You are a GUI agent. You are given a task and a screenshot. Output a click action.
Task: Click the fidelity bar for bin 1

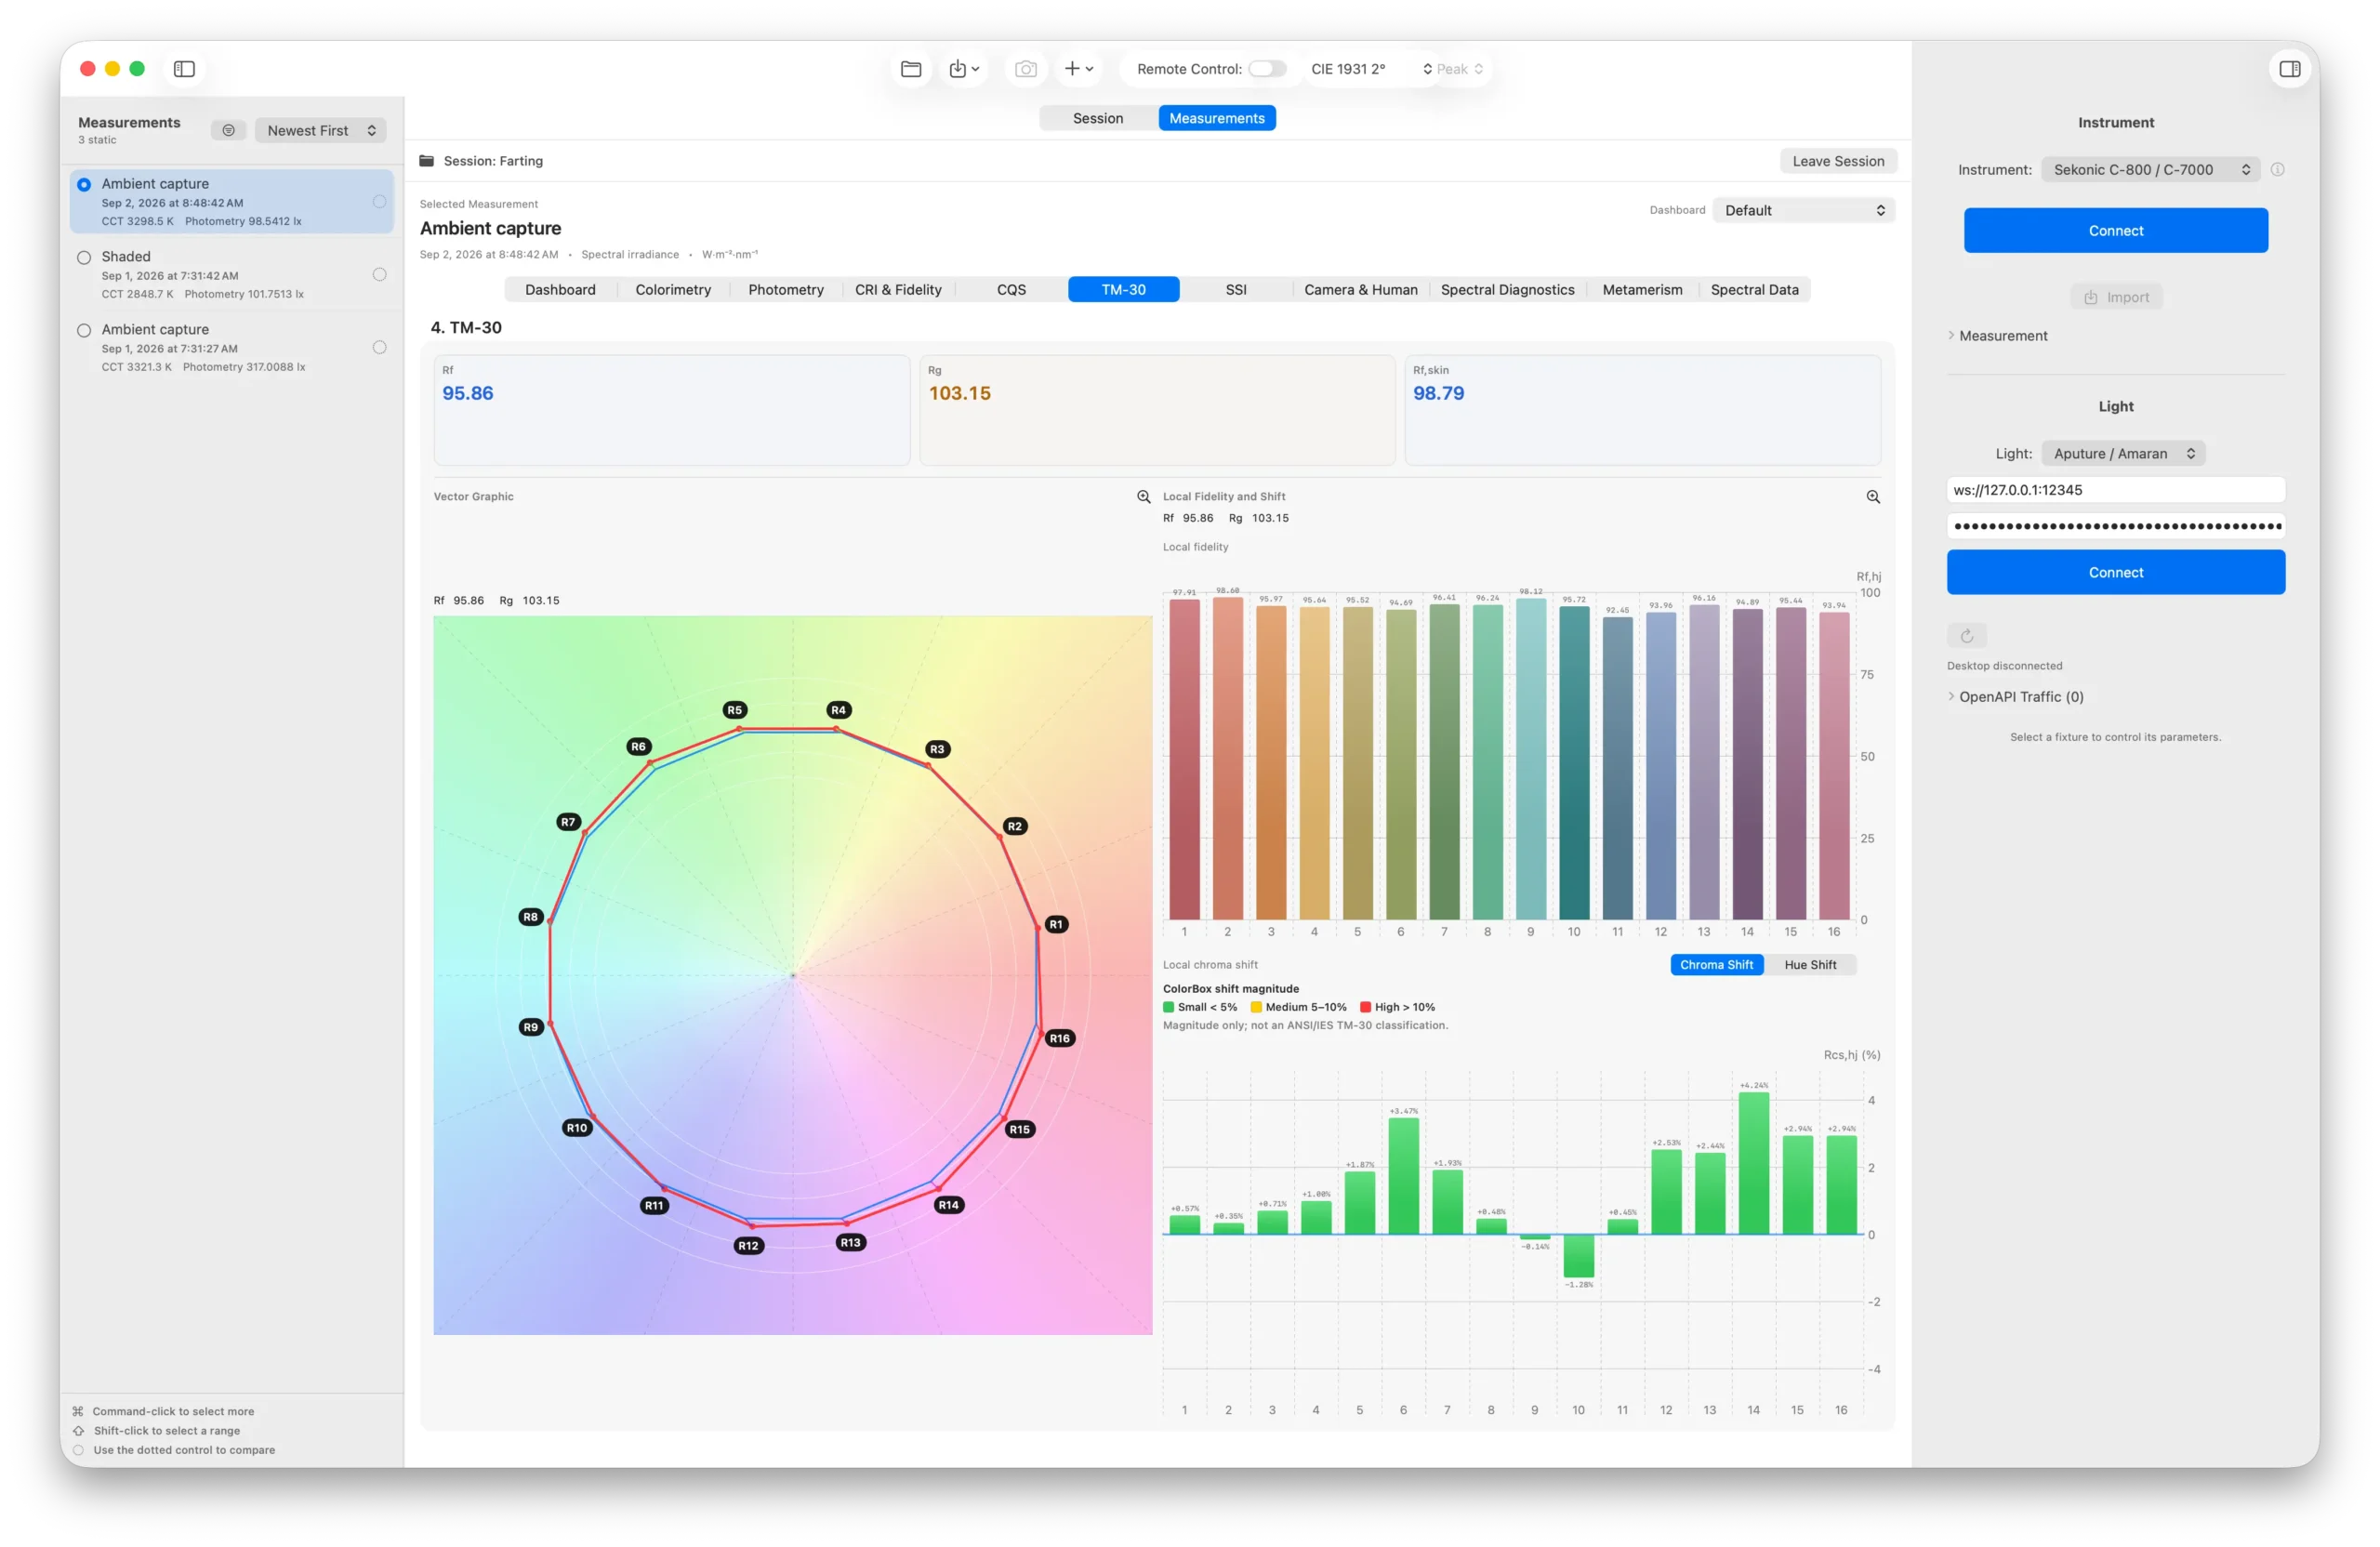(x=1184, y=760)
